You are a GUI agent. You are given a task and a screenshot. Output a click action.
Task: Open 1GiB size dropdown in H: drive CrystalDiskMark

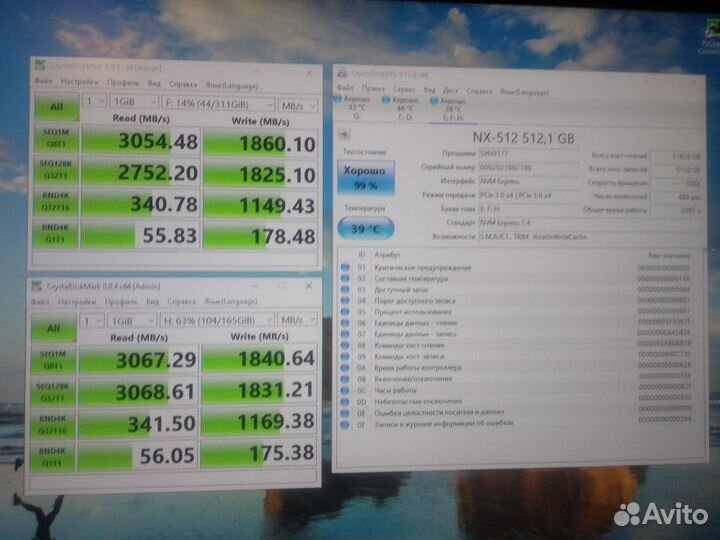[132, 321]
